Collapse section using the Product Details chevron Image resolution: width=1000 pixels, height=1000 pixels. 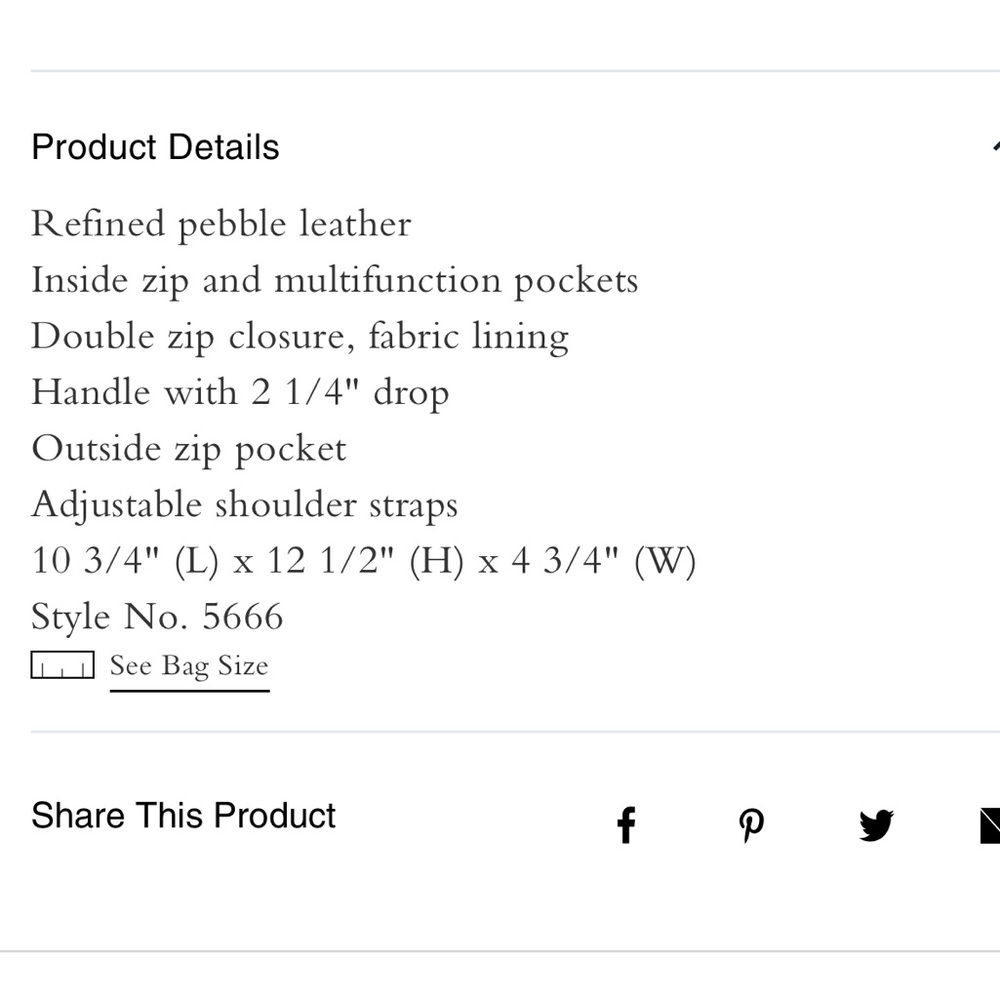point(995,147)
